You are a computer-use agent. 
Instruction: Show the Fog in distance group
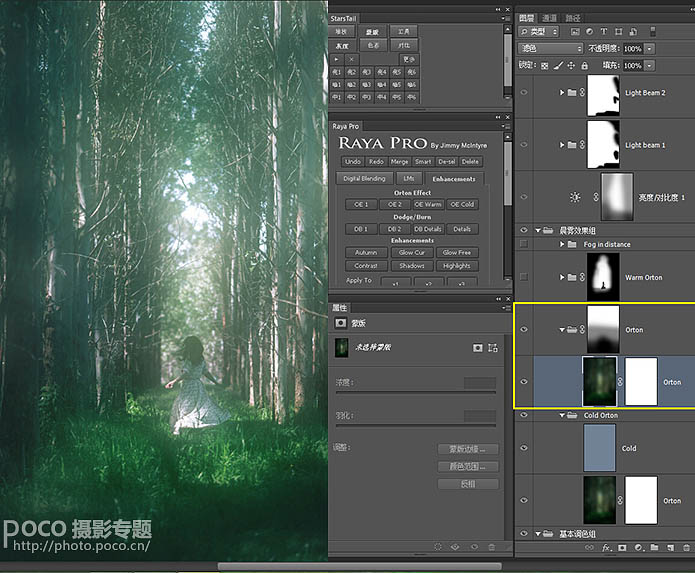pos(524,244)
